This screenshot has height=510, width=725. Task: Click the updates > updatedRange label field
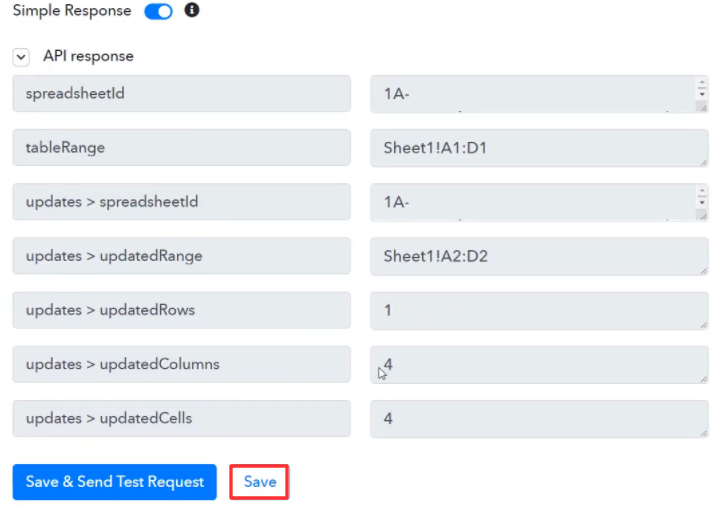[182, 256]
